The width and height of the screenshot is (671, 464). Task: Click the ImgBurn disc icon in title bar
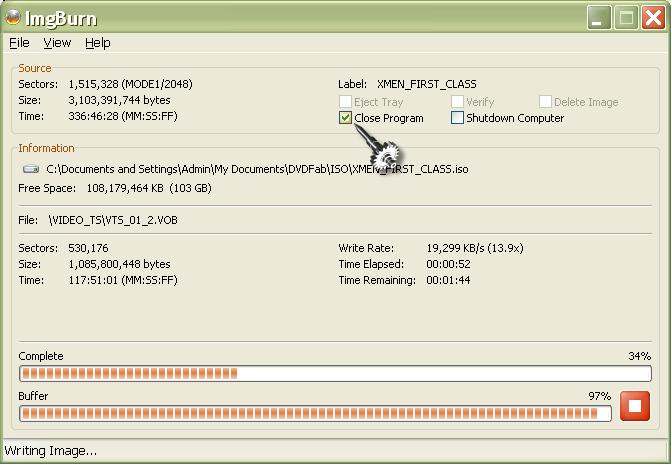tap(13, 17)
